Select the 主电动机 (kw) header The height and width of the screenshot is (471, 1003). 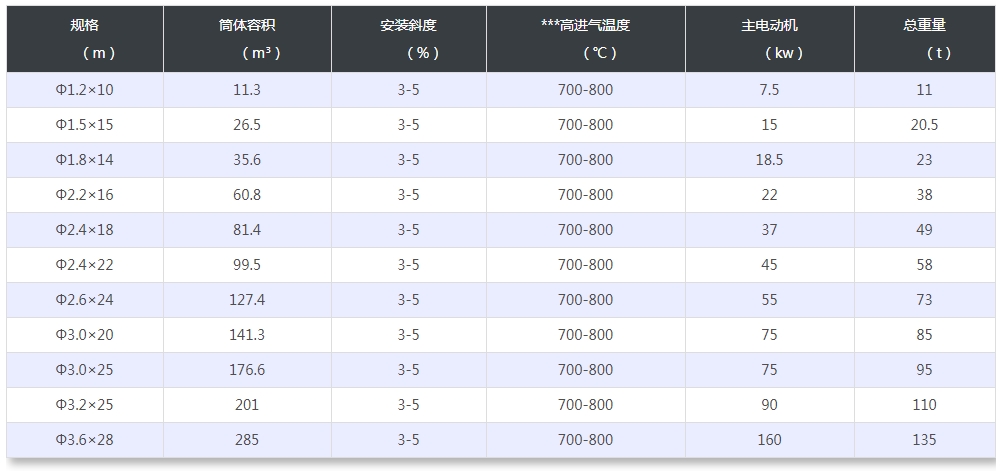point(770,39)
